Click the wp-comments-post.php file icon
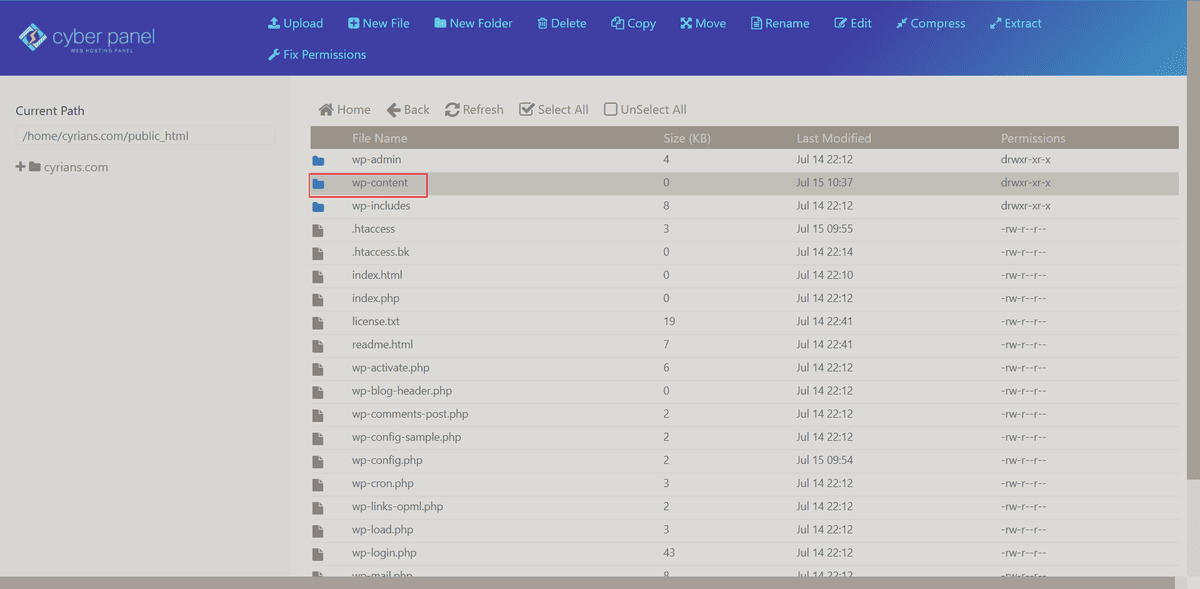1200x589 pixels. click(x=318, y=414)
